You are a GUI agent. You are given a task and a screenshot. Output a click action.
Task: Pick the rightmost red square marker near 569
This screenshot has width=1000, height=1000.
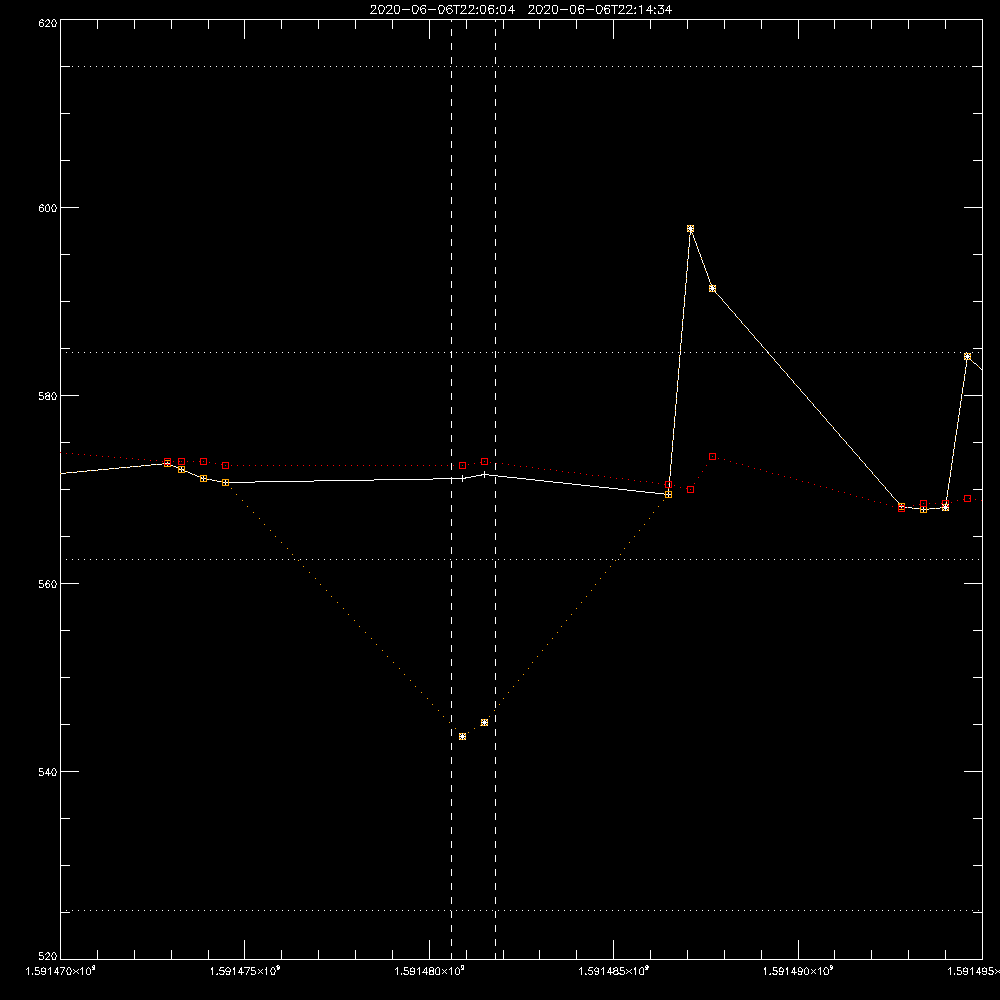click(x=967, y=499)
